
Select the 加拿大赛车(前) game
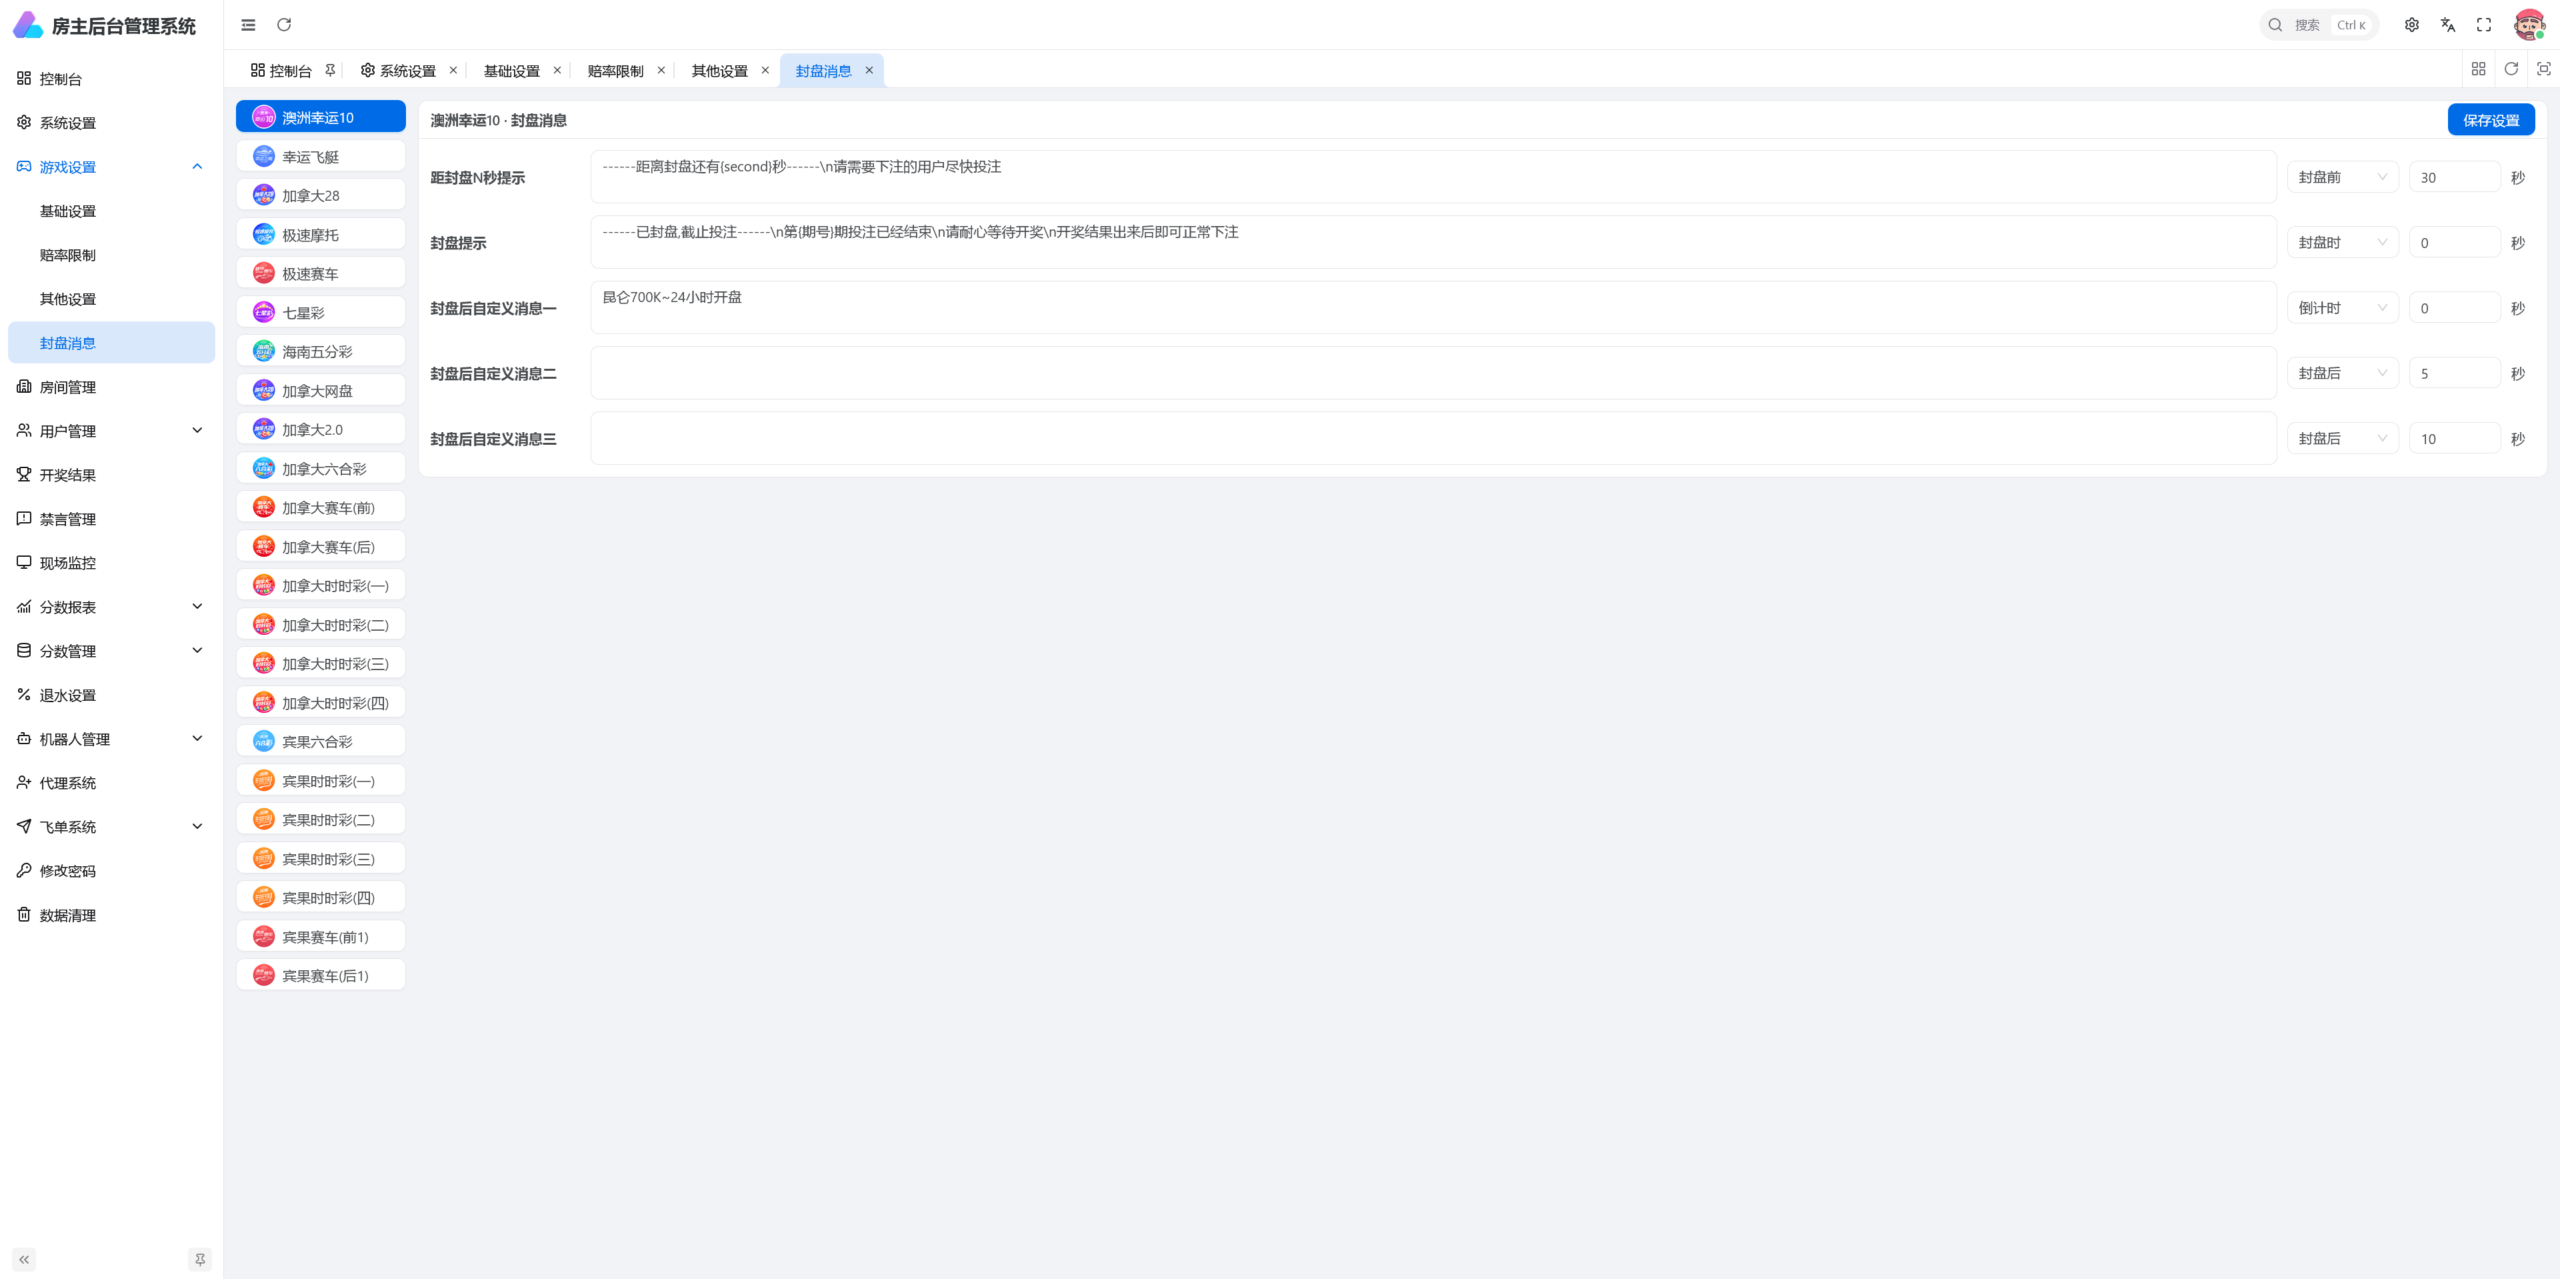pos(321,508)
